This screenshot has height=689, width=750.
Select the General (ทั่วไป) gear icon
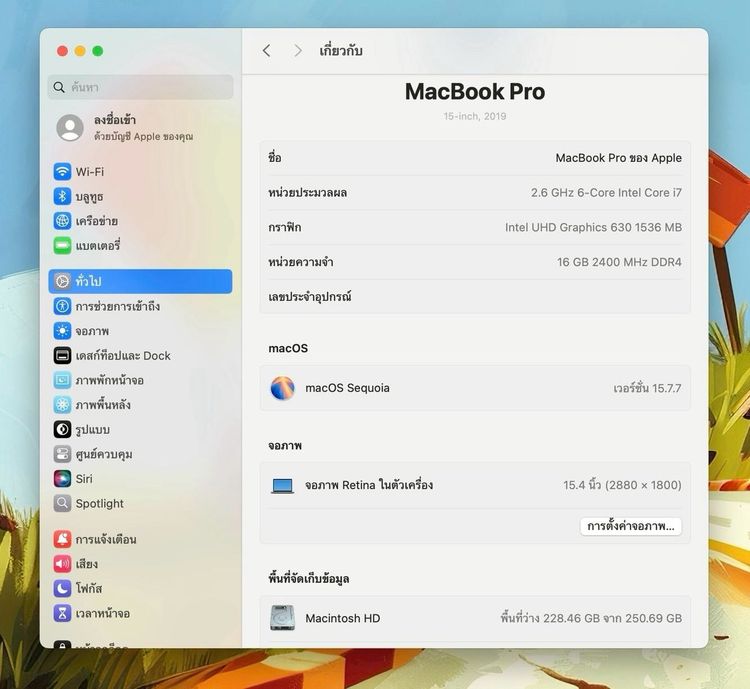62,281
